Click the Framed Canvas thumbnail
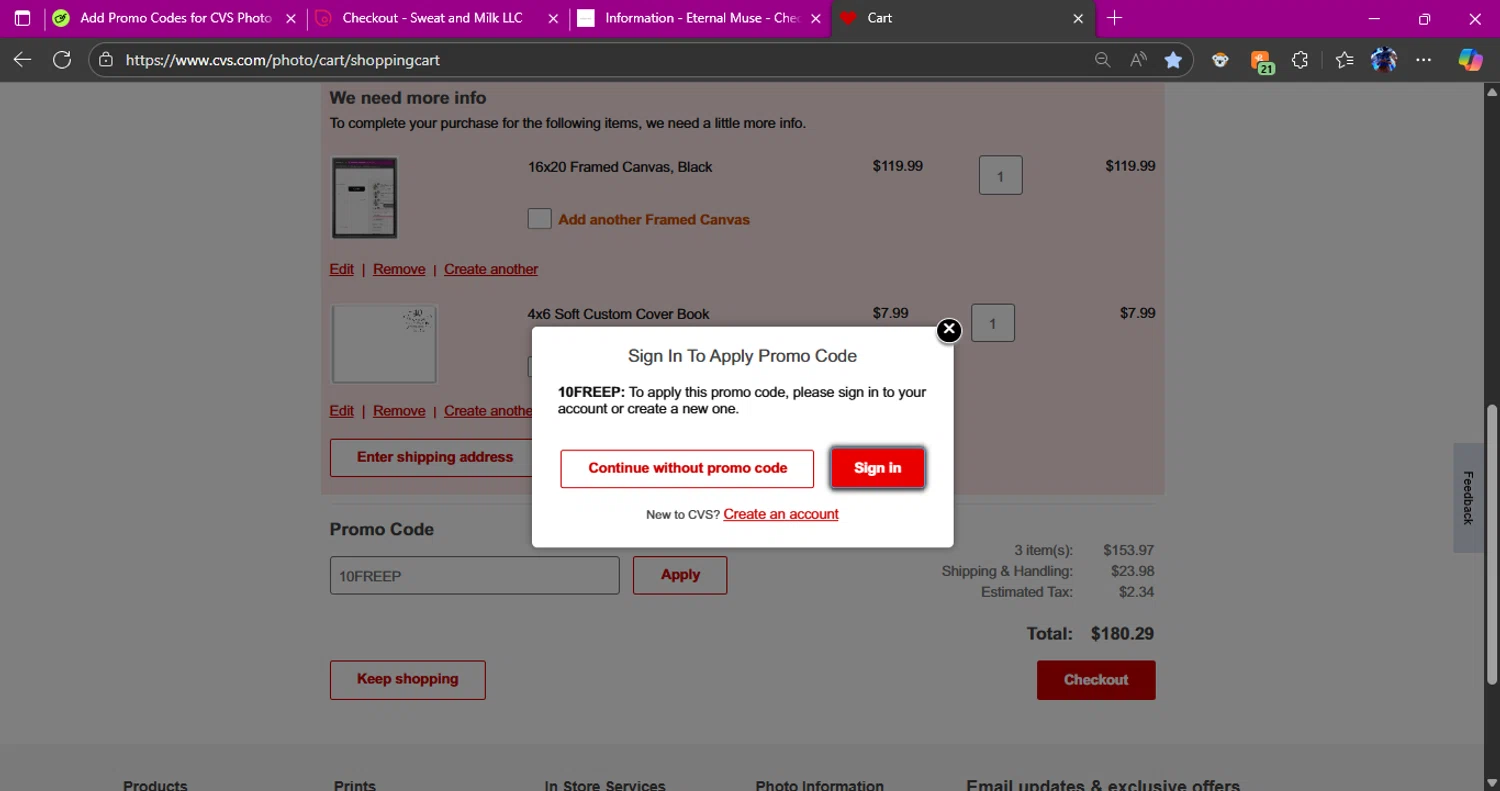Viewport: 1500px width, 791px height. coord(364,198)
